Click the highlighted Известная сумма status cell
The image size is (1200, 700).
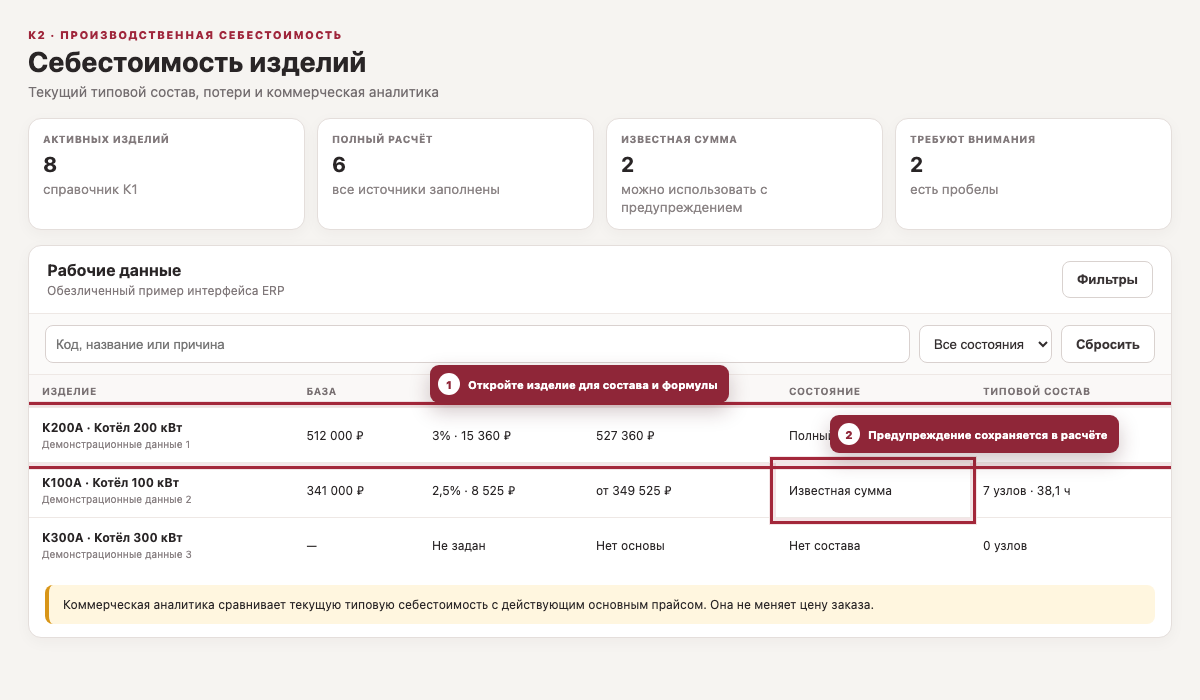click(872, 491)
